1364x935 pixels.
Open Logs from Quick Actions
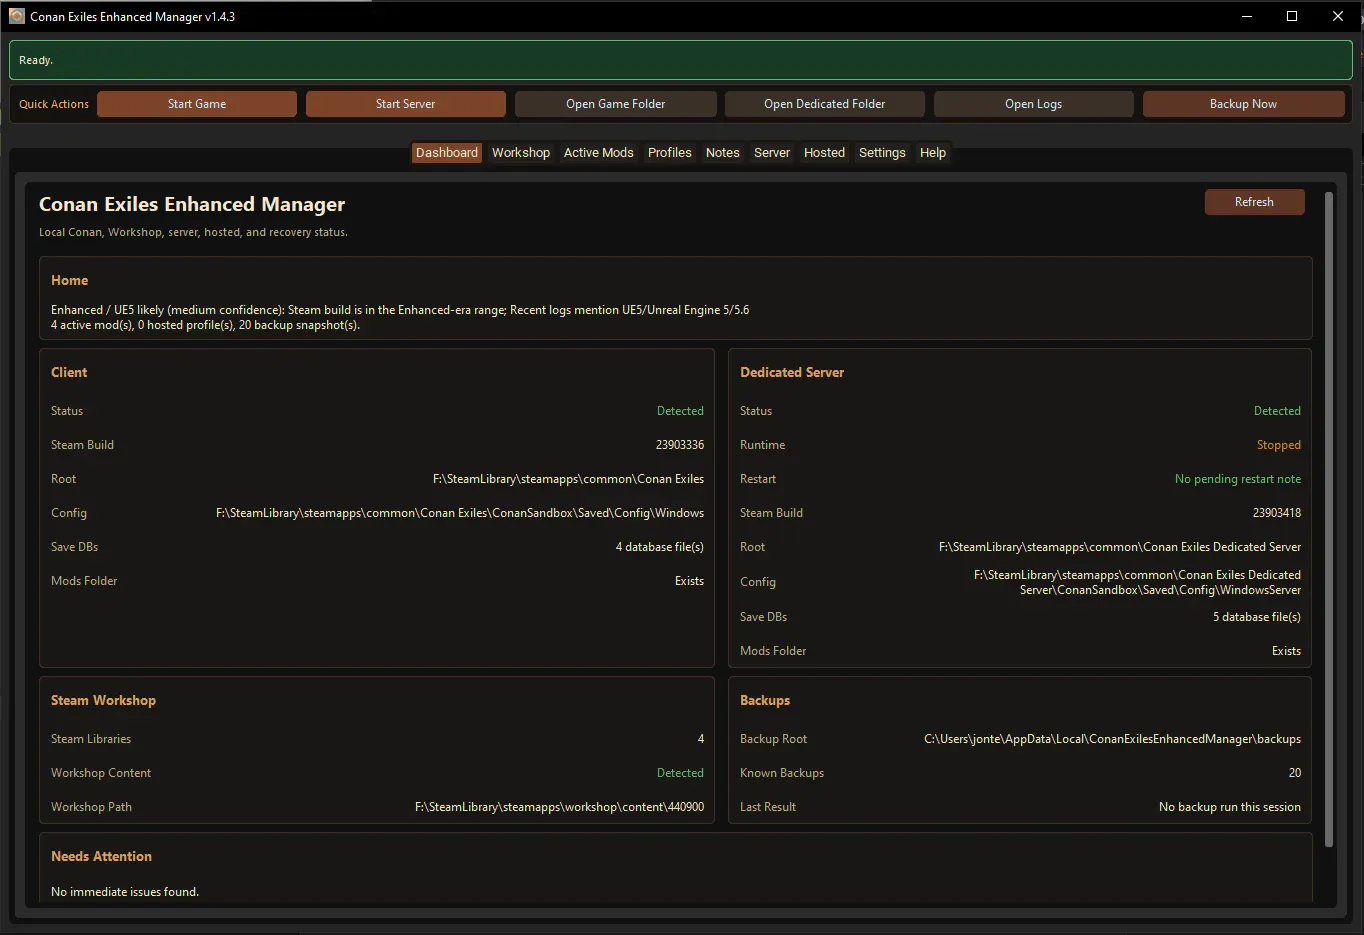pyautogui.click(x=1034, y=104)
